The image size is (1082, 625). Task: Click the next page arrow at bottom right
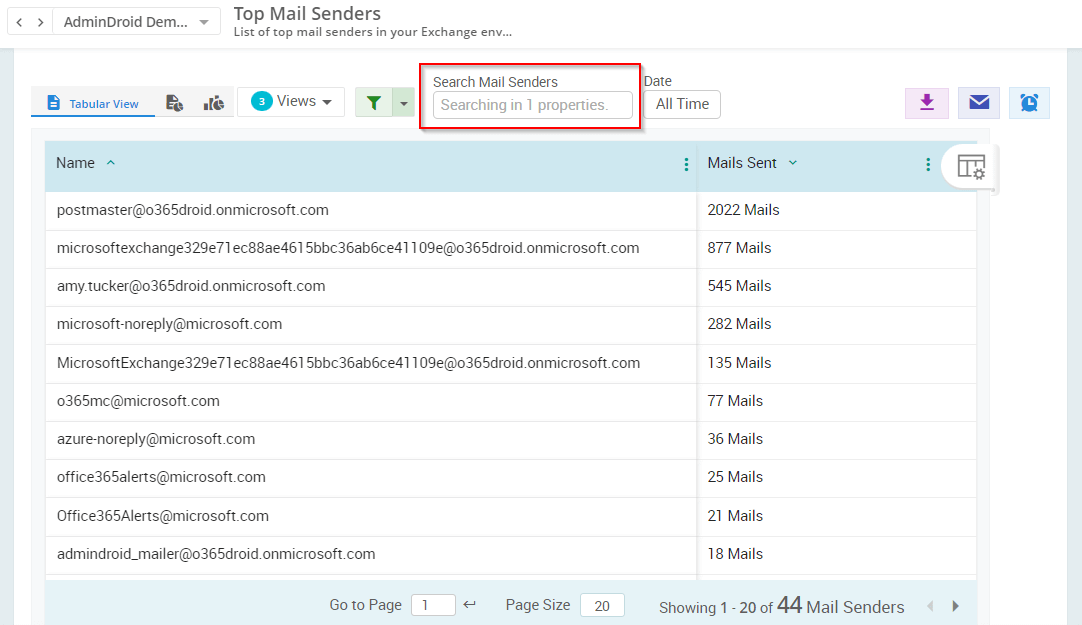click(x=954, y=605)
